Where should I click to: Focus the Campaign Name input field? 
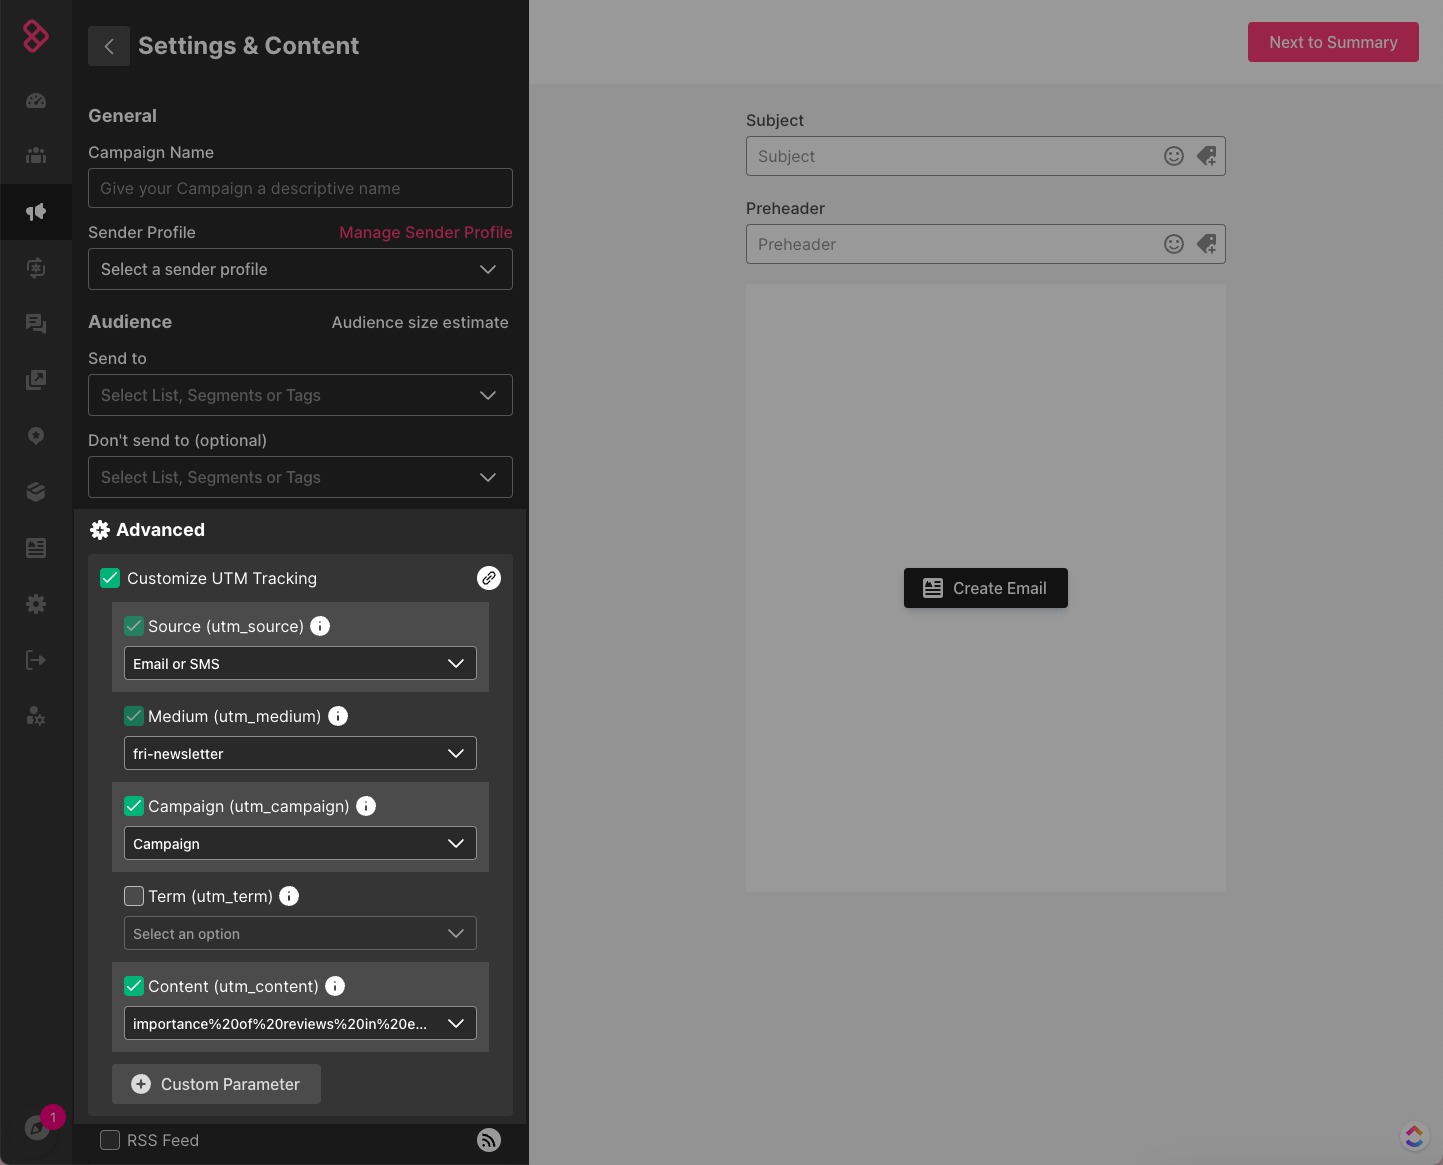point(300,188)
